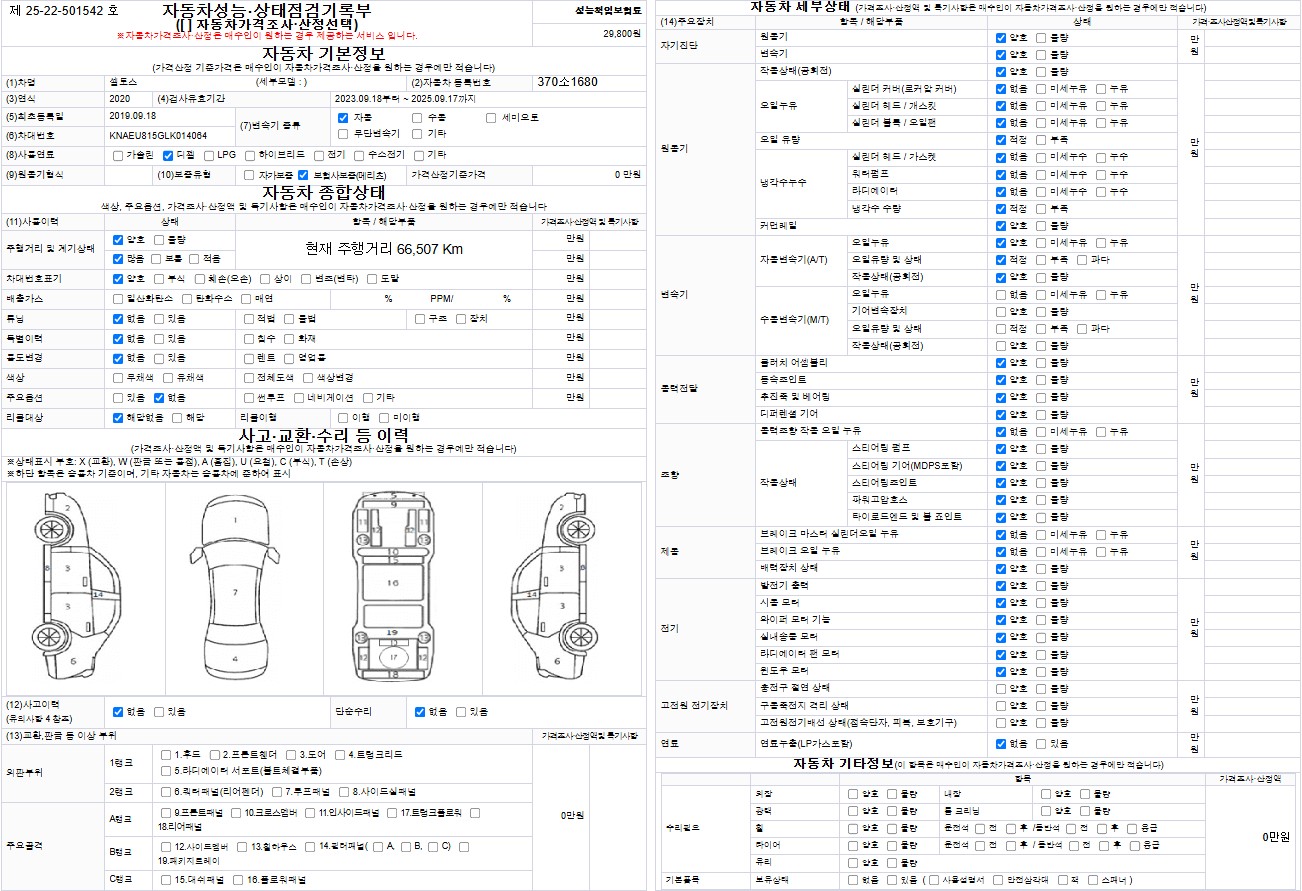Tick the LPG fuel checkbox
The height and width of the screenshot is (891, 1302).
click(x=208, y=155)
